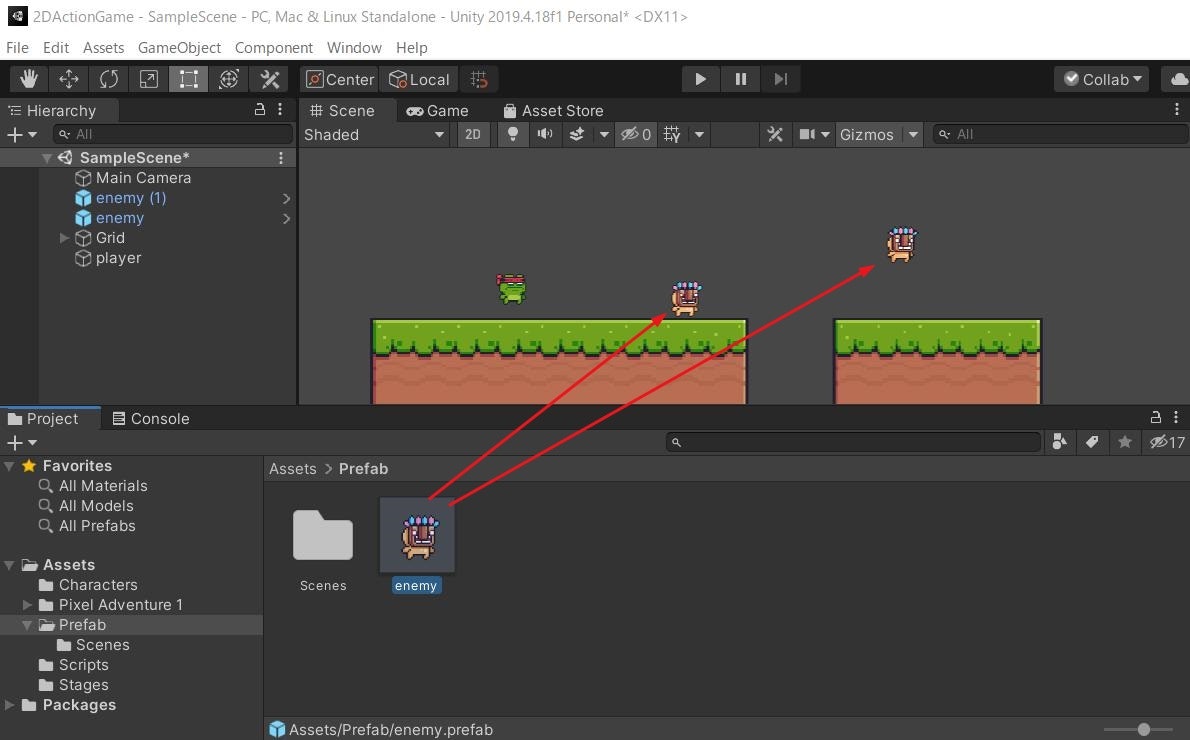The image size is (1190, 740).
Task: Open the Component menu
Action: click(273, 47)
